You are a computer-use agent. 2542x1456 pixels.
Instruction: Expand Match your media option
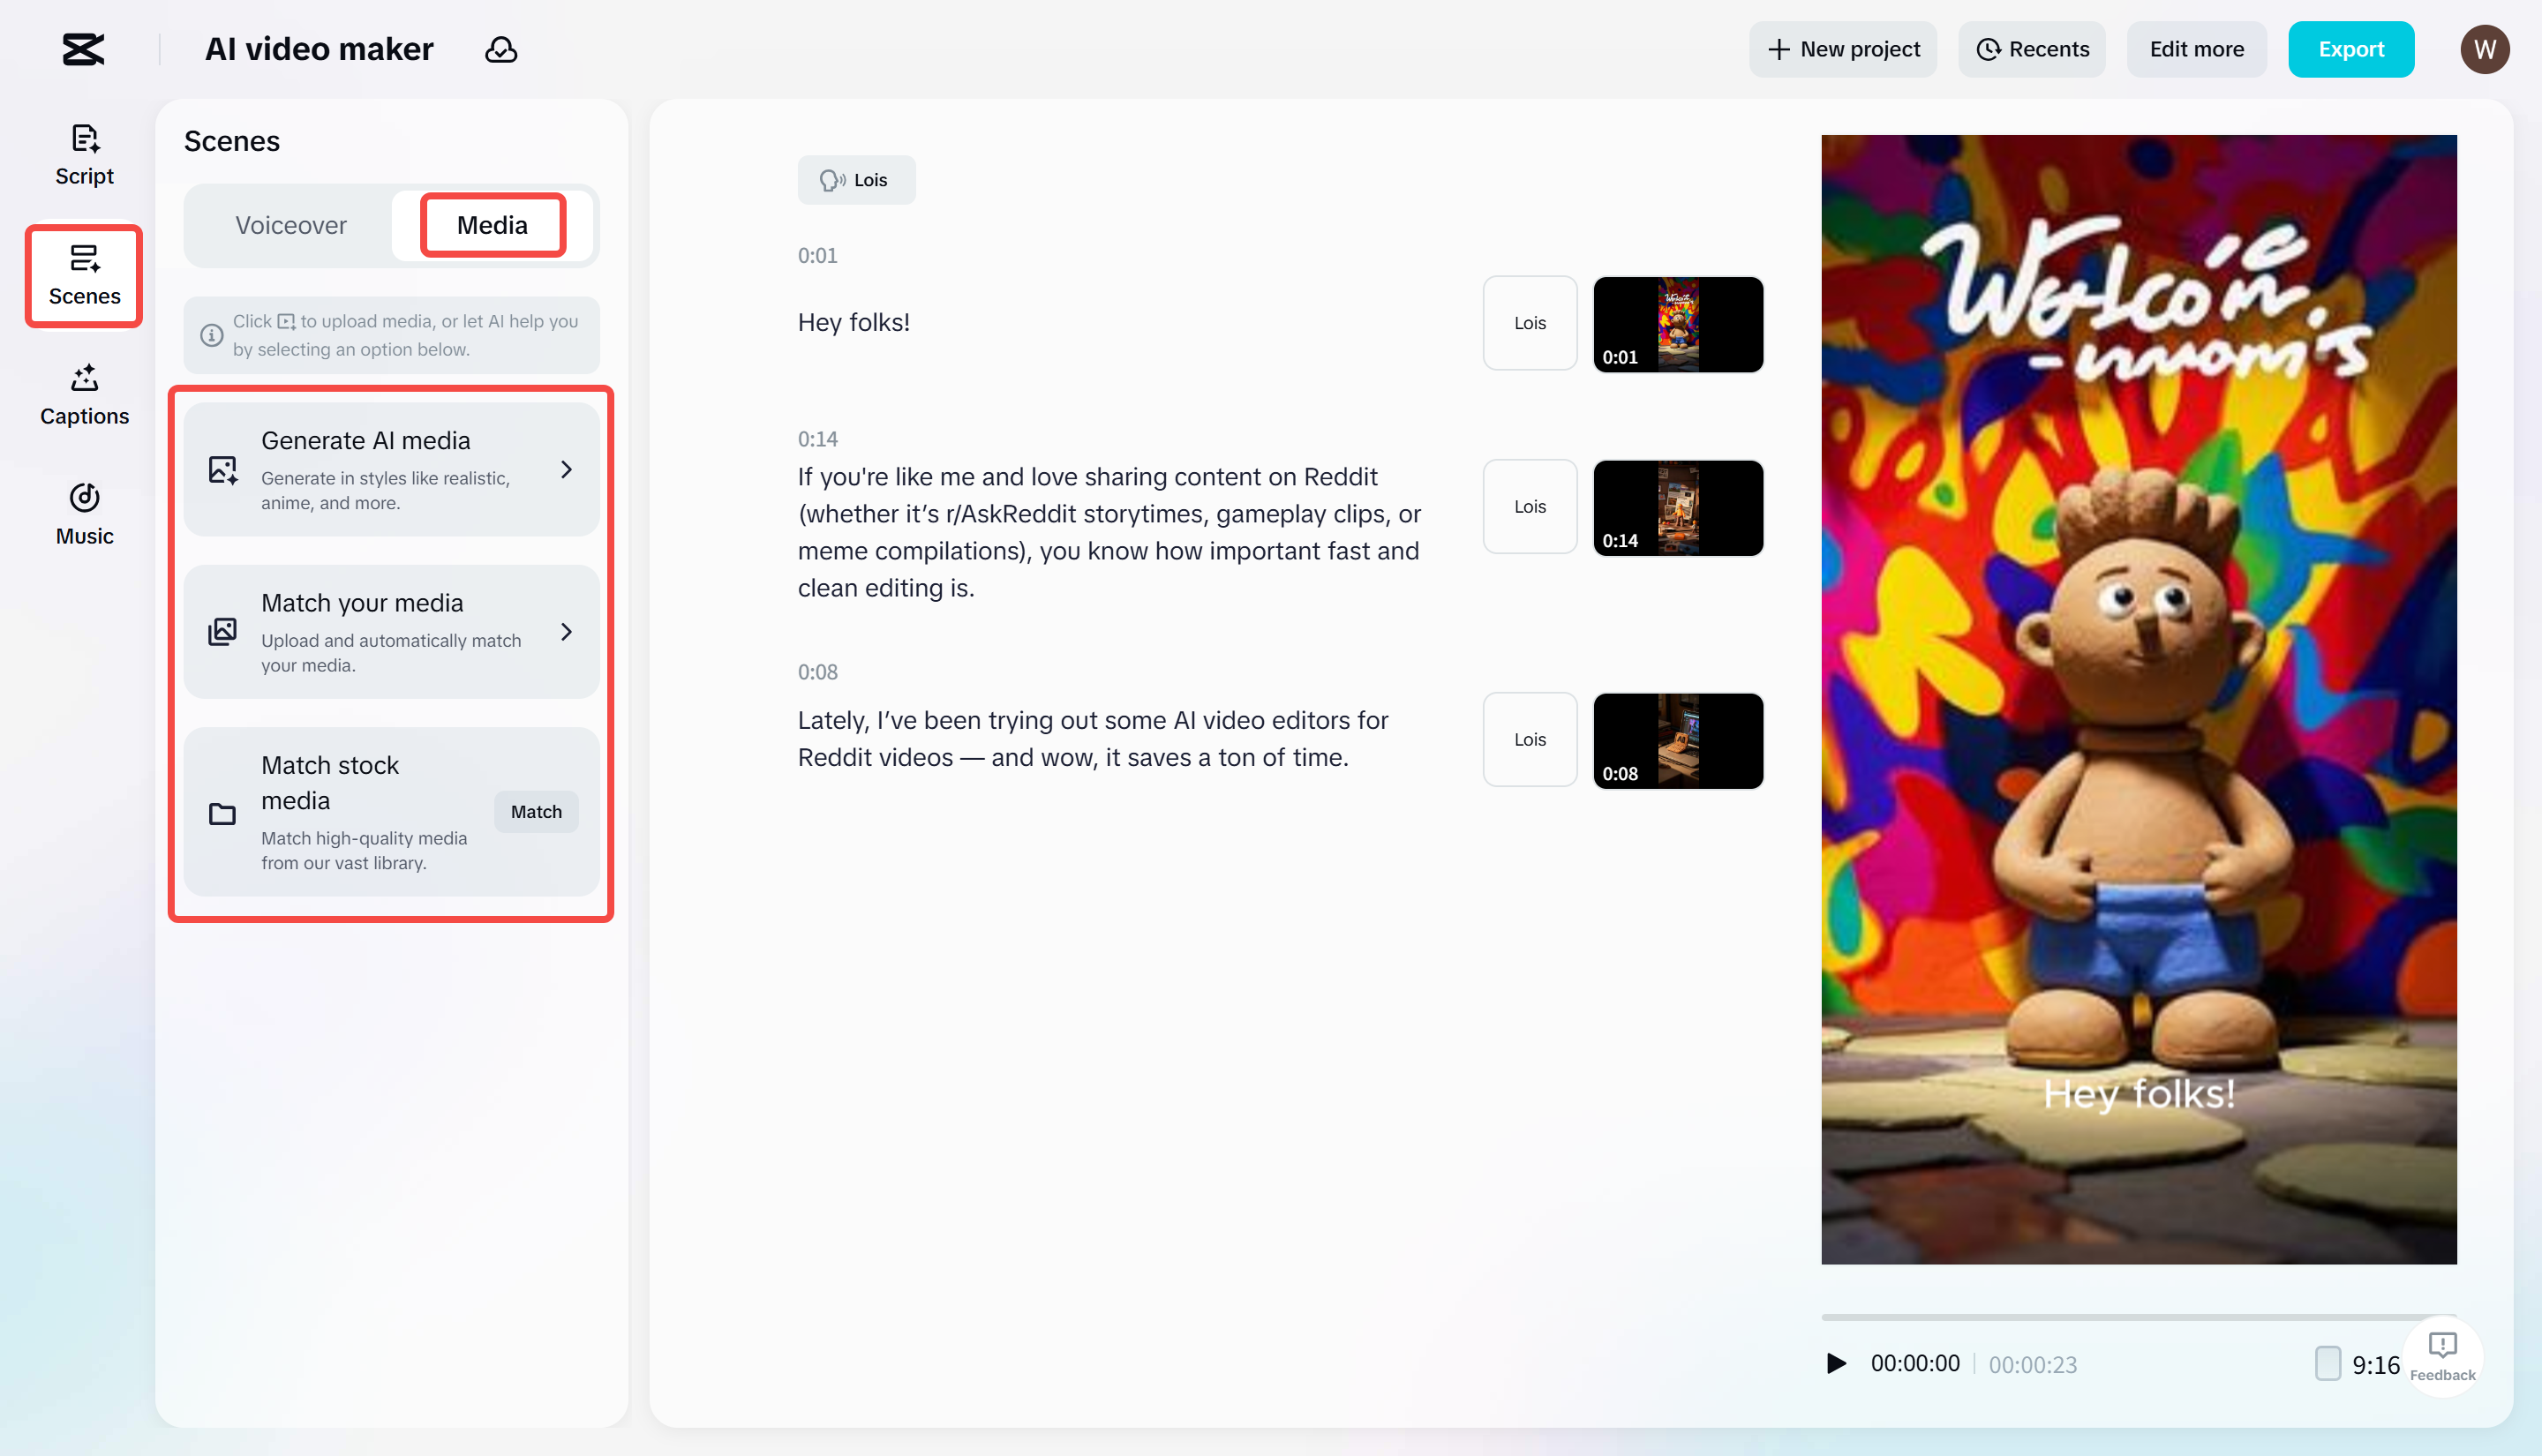[391, 631]
